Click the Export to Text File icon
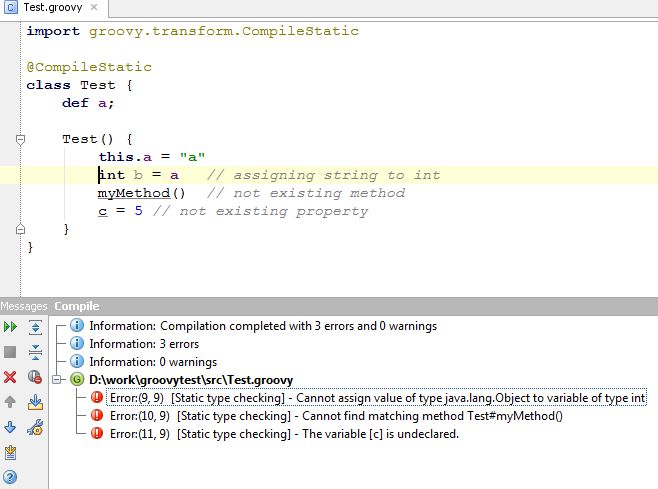 (10, 452)
